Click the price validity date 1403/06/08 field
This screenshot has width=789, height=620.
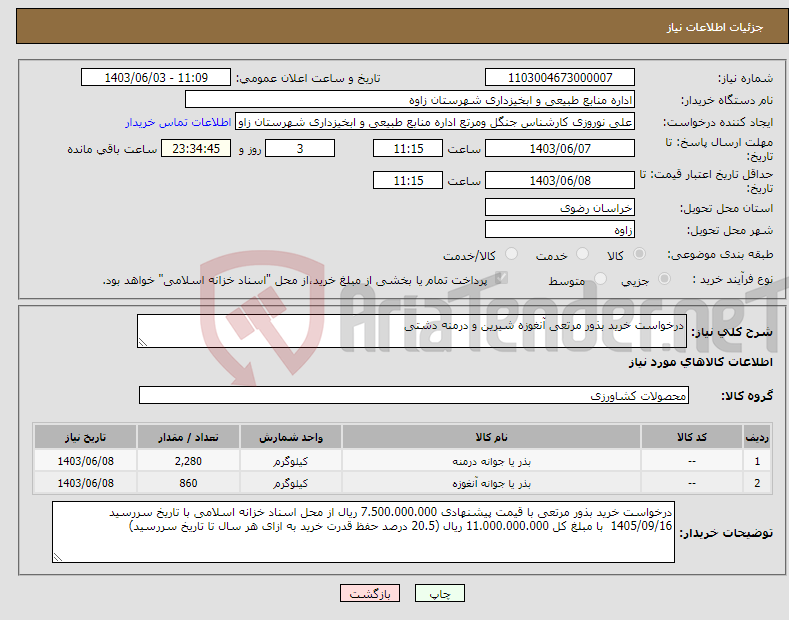560,180
